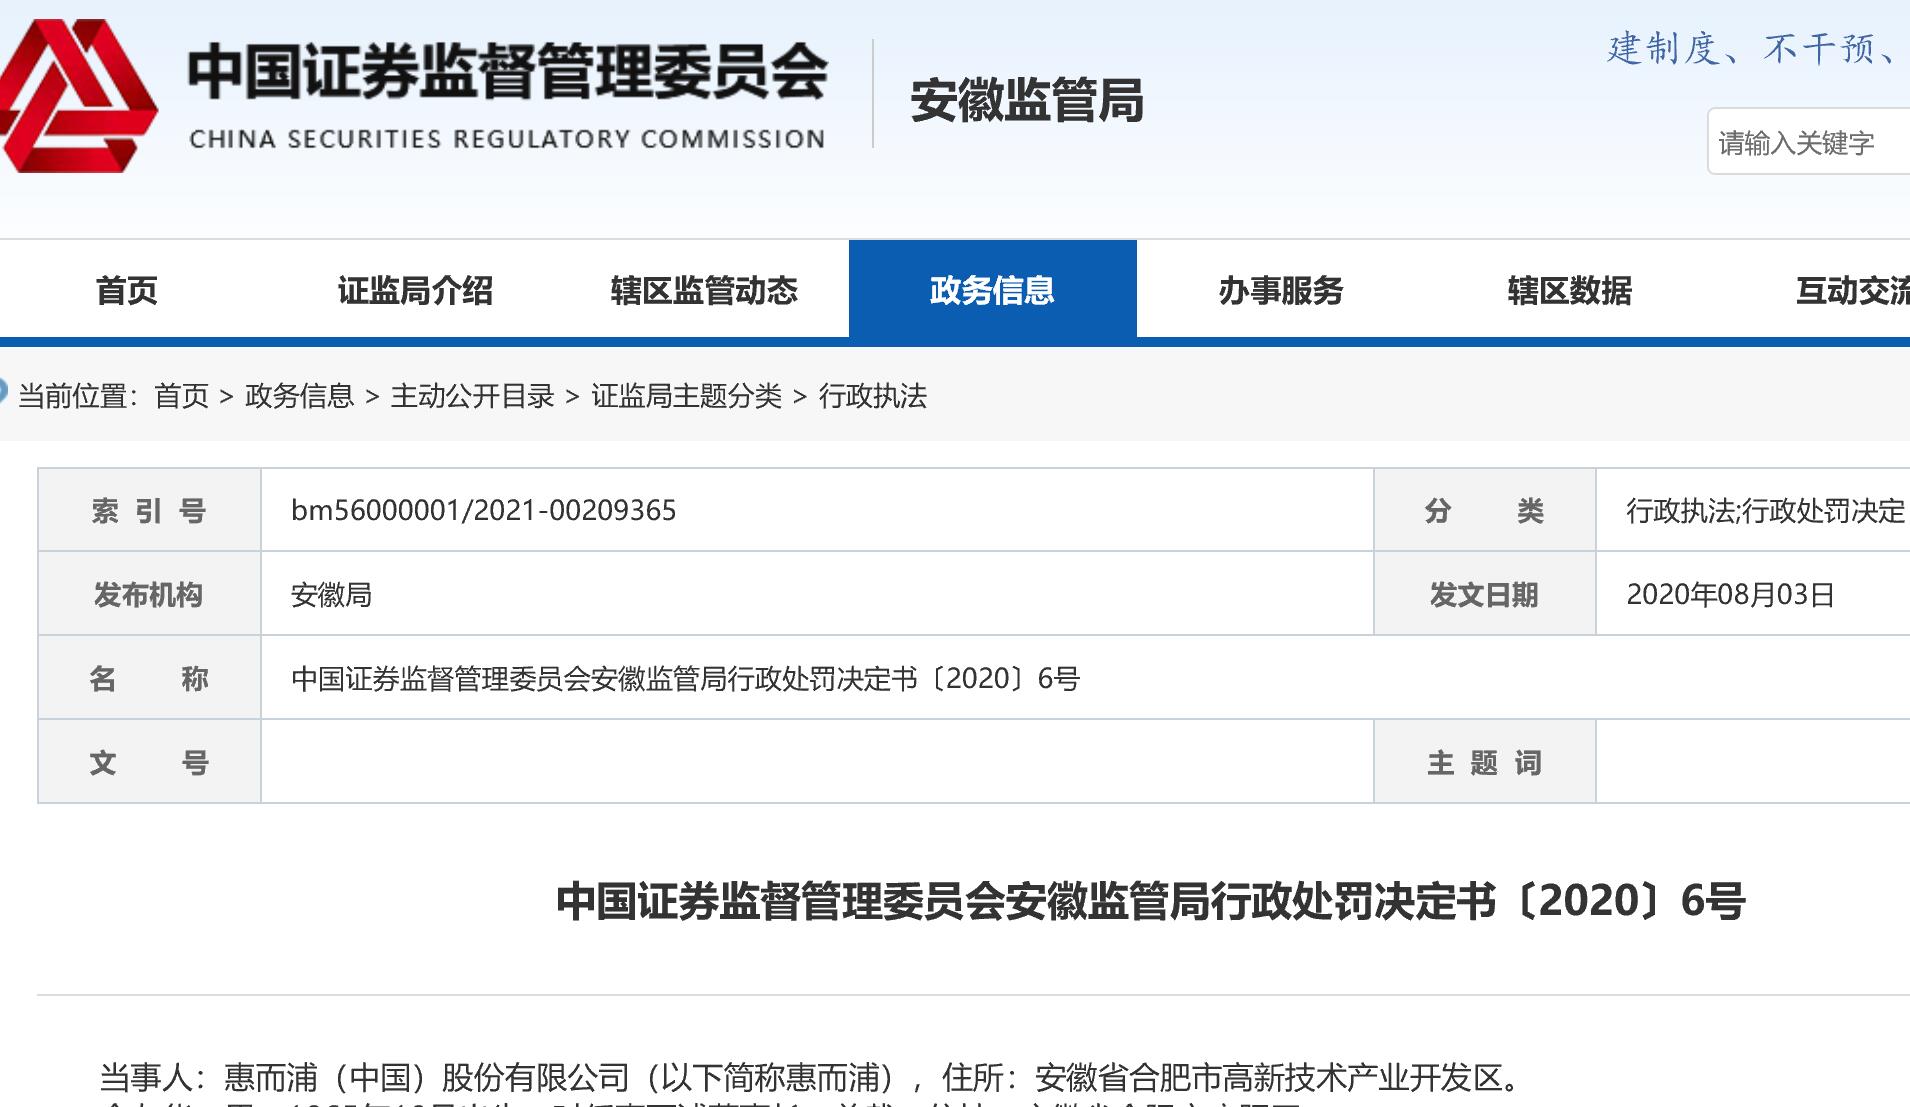The image size is (1910, 1107).
Task: Open the 辖区数据 navigation tab
Action: (x=1569, y=290)
